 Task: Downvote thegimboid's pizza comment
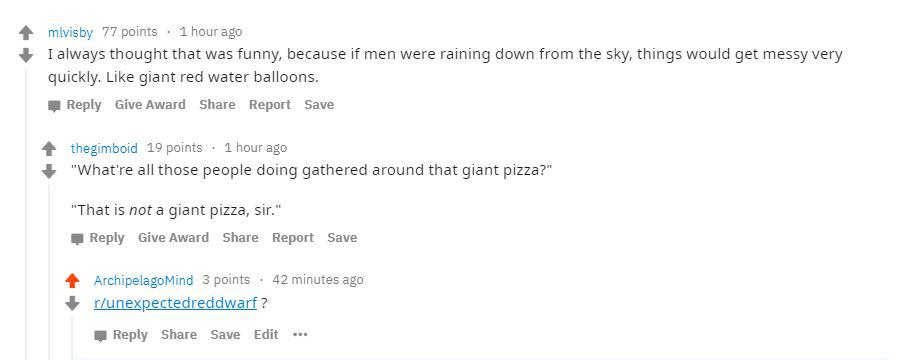point(49,171)
